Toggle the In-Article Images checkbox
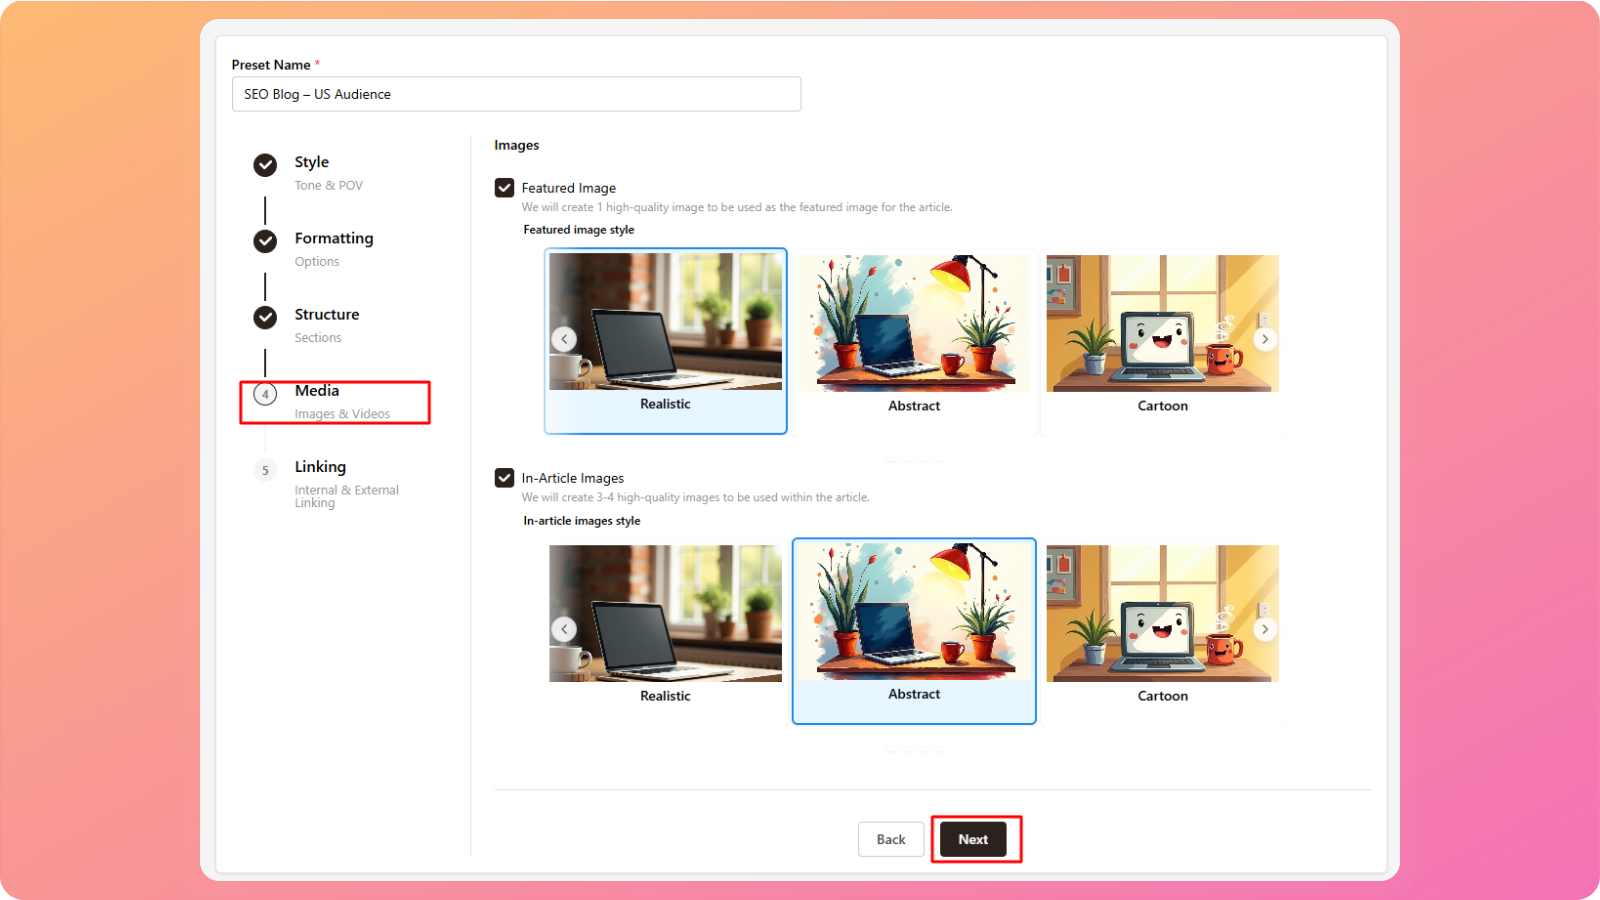 pos(505,478)
